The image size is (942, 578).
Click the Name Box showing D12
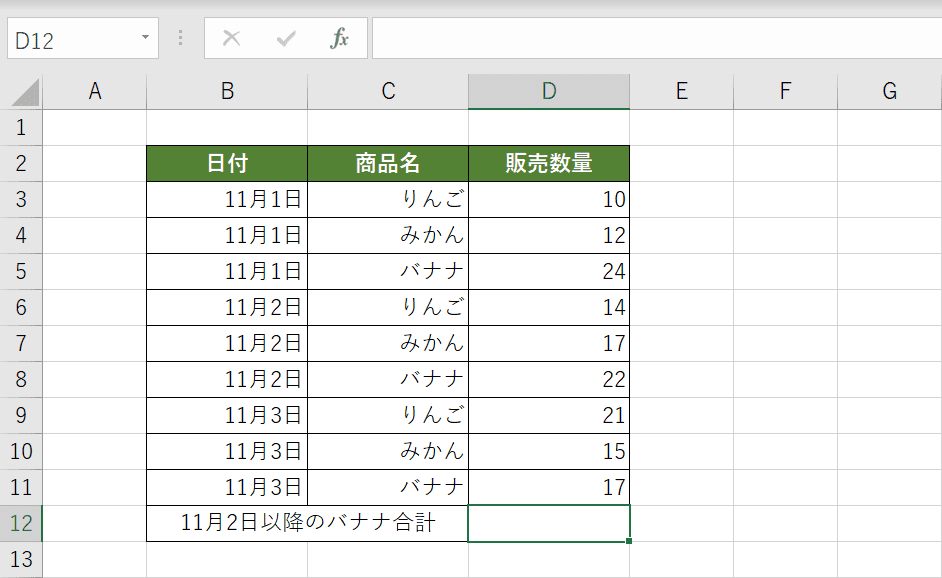(83, 38)
